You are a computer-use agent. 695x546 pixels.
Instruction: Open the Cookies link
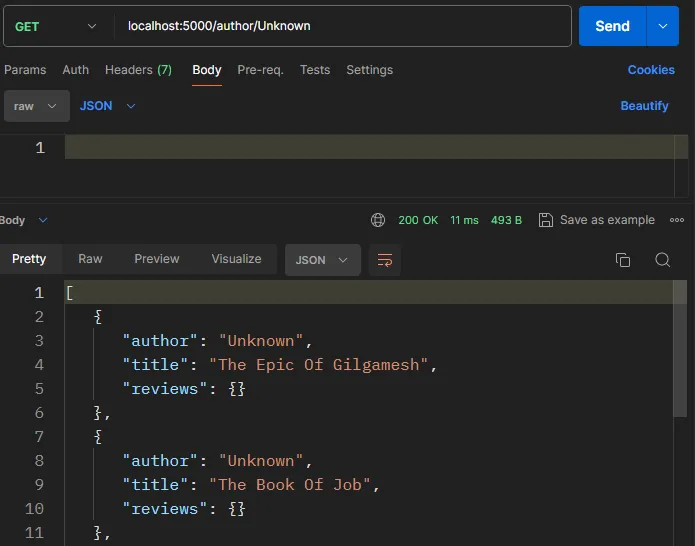[x=651, y=70]
